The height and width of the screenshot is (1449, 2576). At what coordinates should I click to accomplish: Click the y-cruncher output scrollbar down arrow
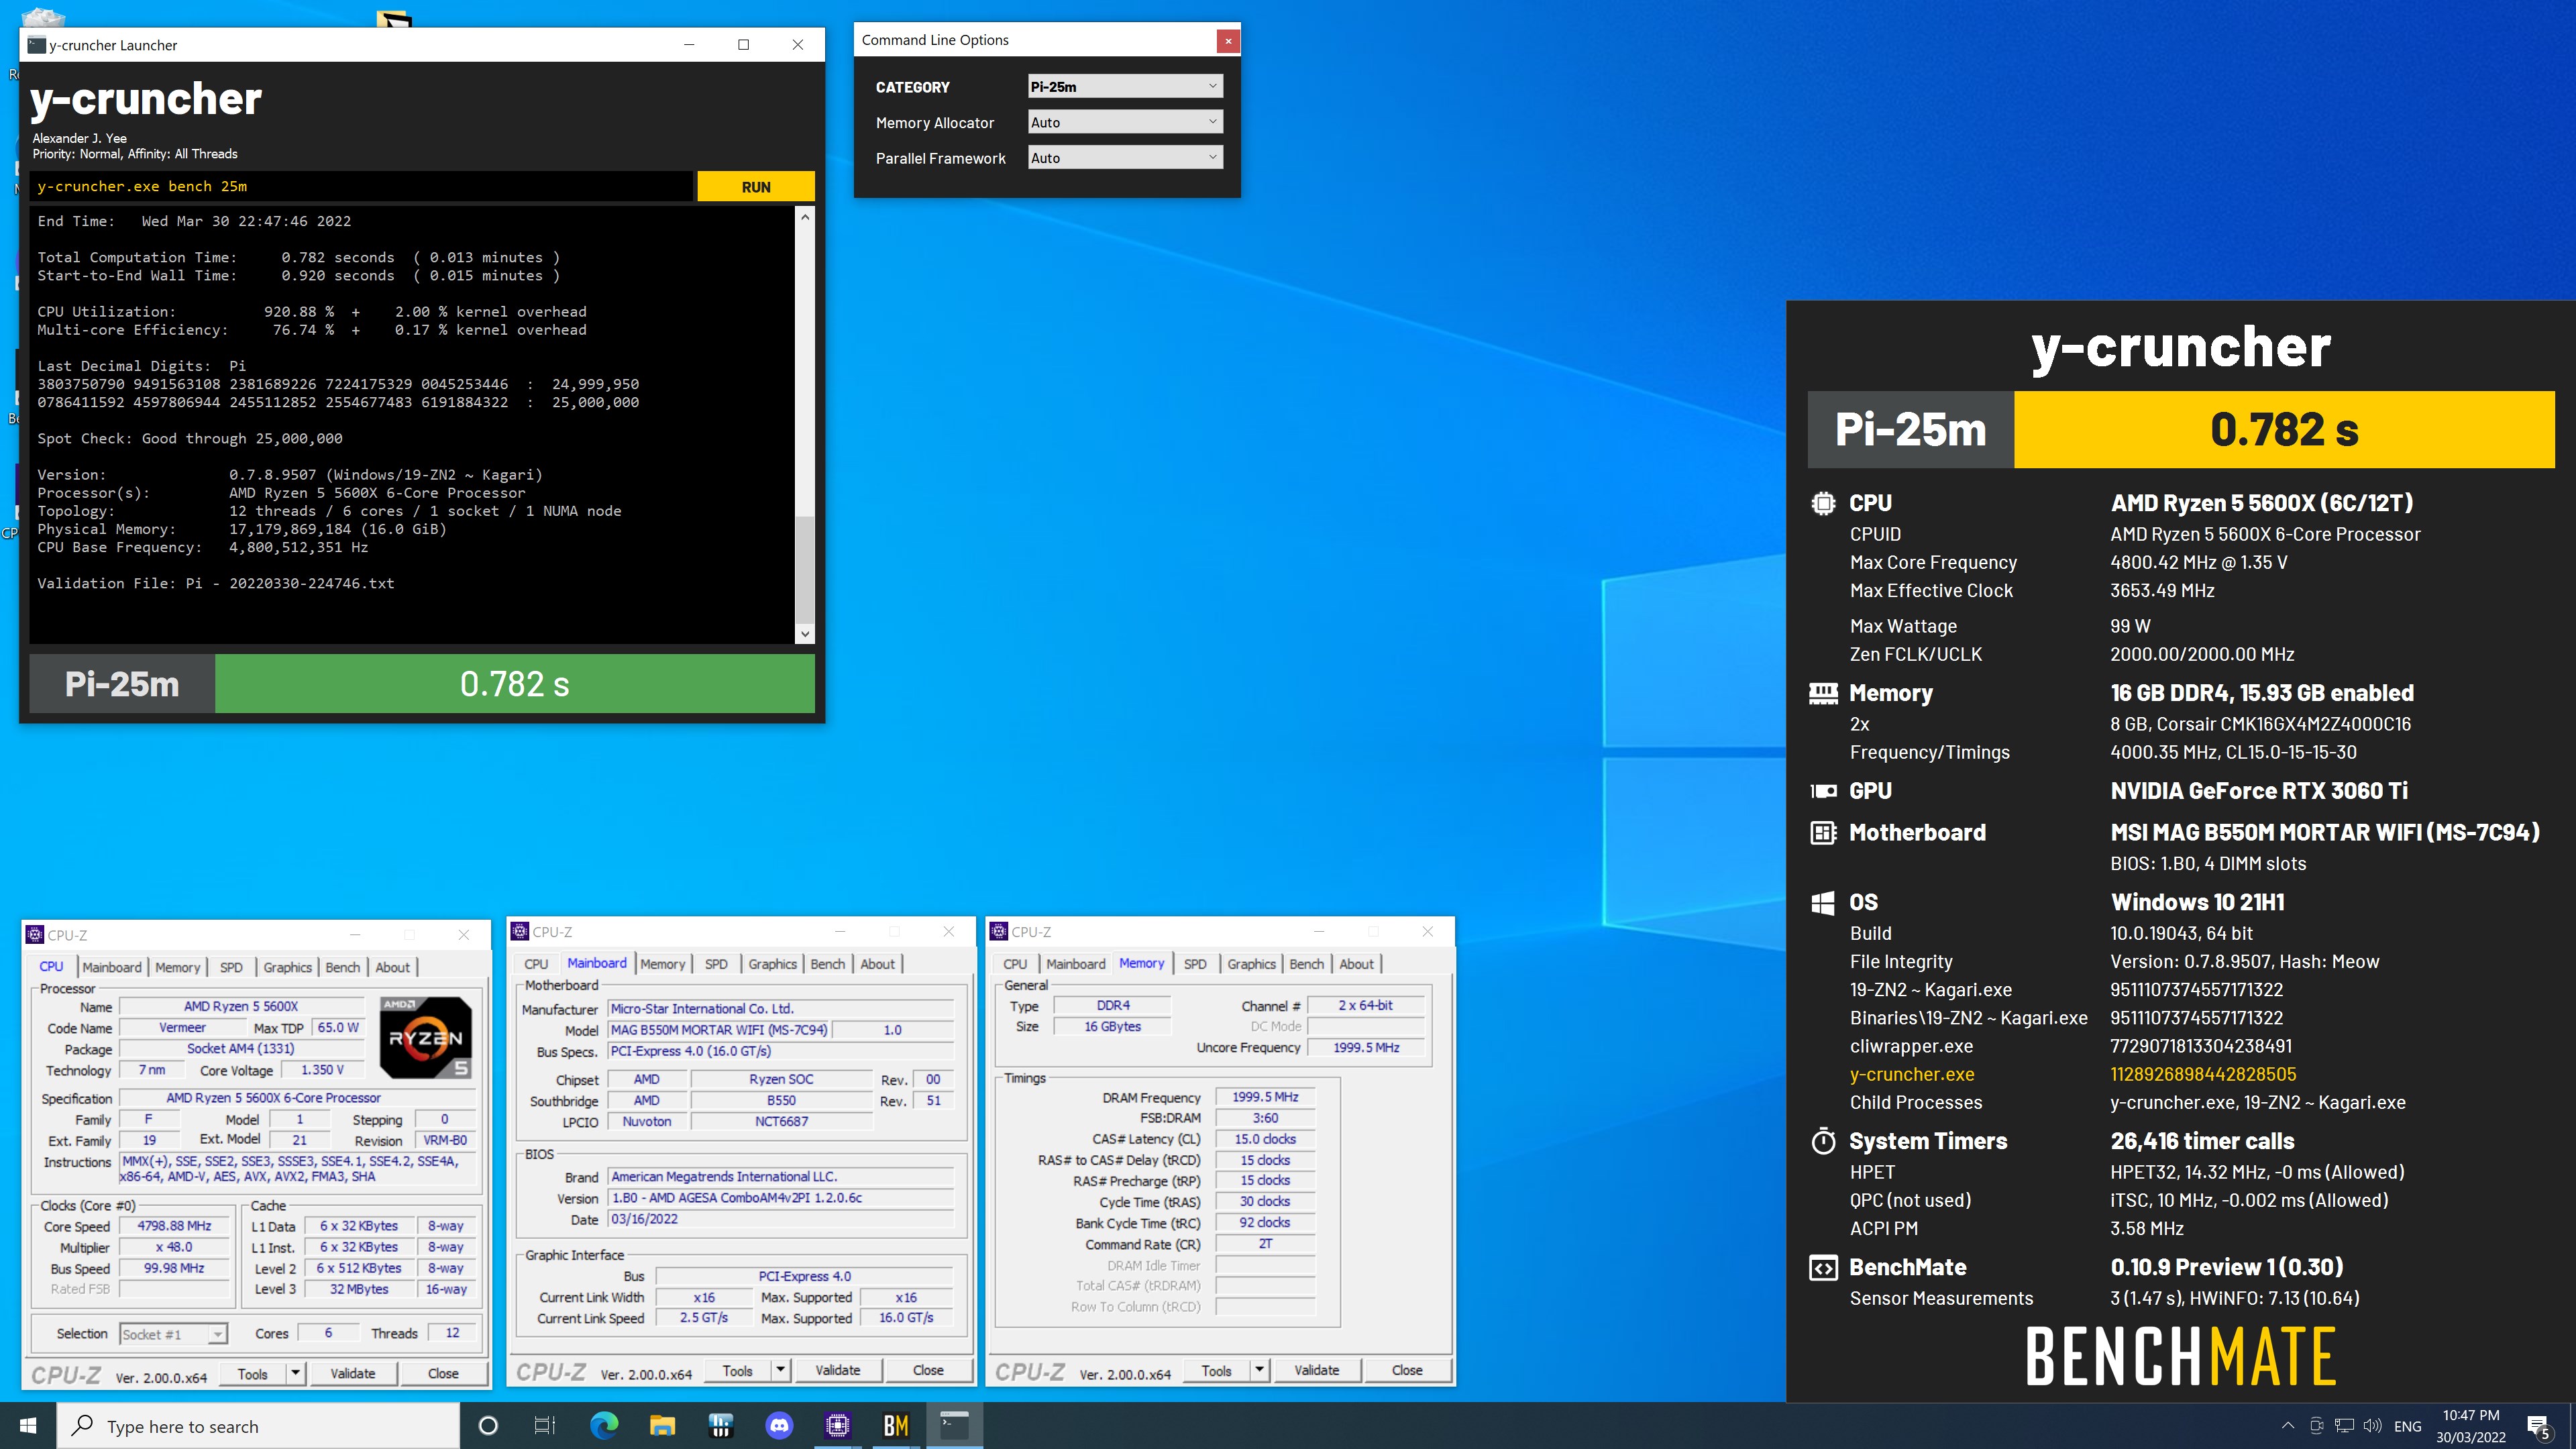click(x=805, y=634)
